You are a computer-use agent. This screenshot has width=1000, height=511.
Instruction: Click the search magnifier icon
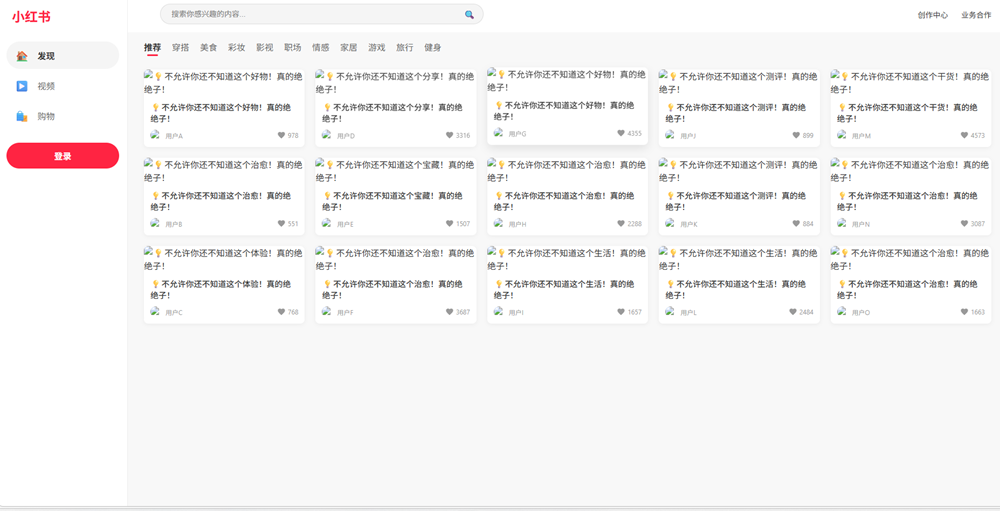(x=469, y=15)
